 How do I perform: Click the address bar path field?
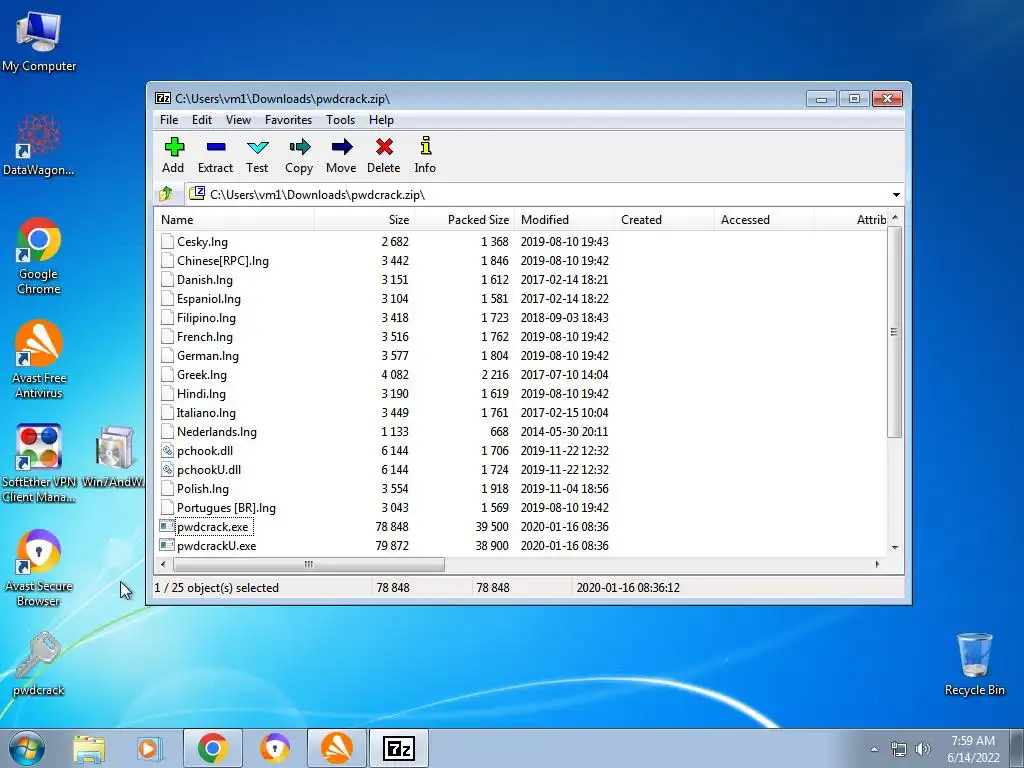[544, 195]
